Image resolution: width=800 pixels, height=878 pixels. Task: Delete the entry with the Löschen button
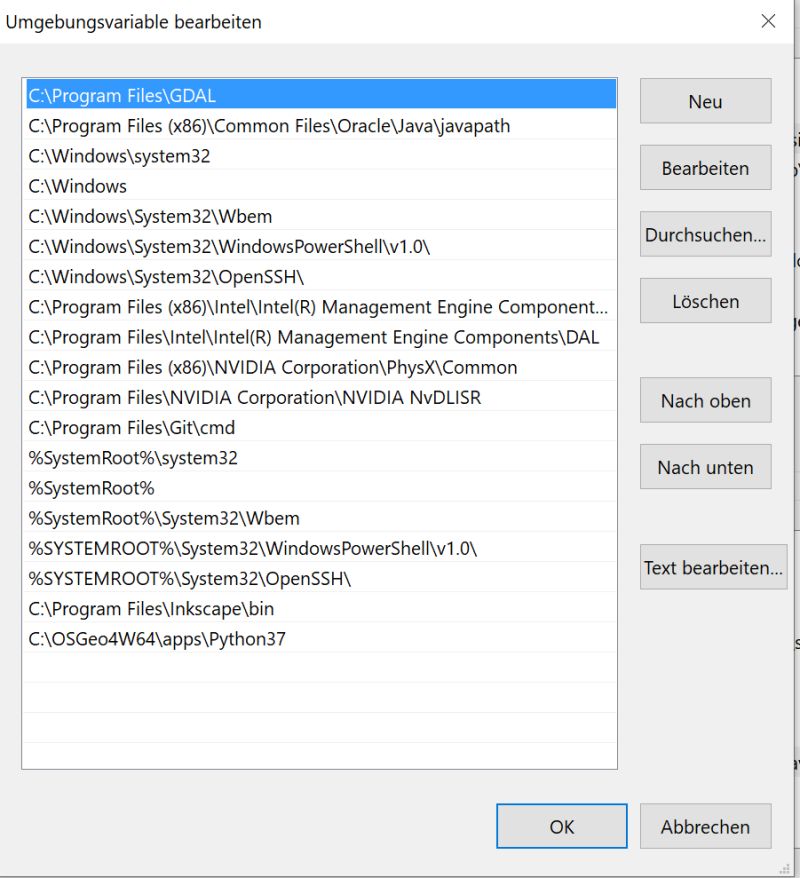coord(705,301)
